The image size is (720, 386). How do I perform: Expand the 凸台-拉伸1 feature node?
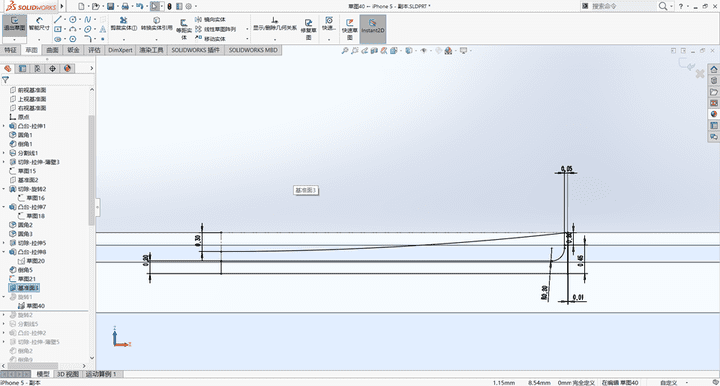point(4,126)
